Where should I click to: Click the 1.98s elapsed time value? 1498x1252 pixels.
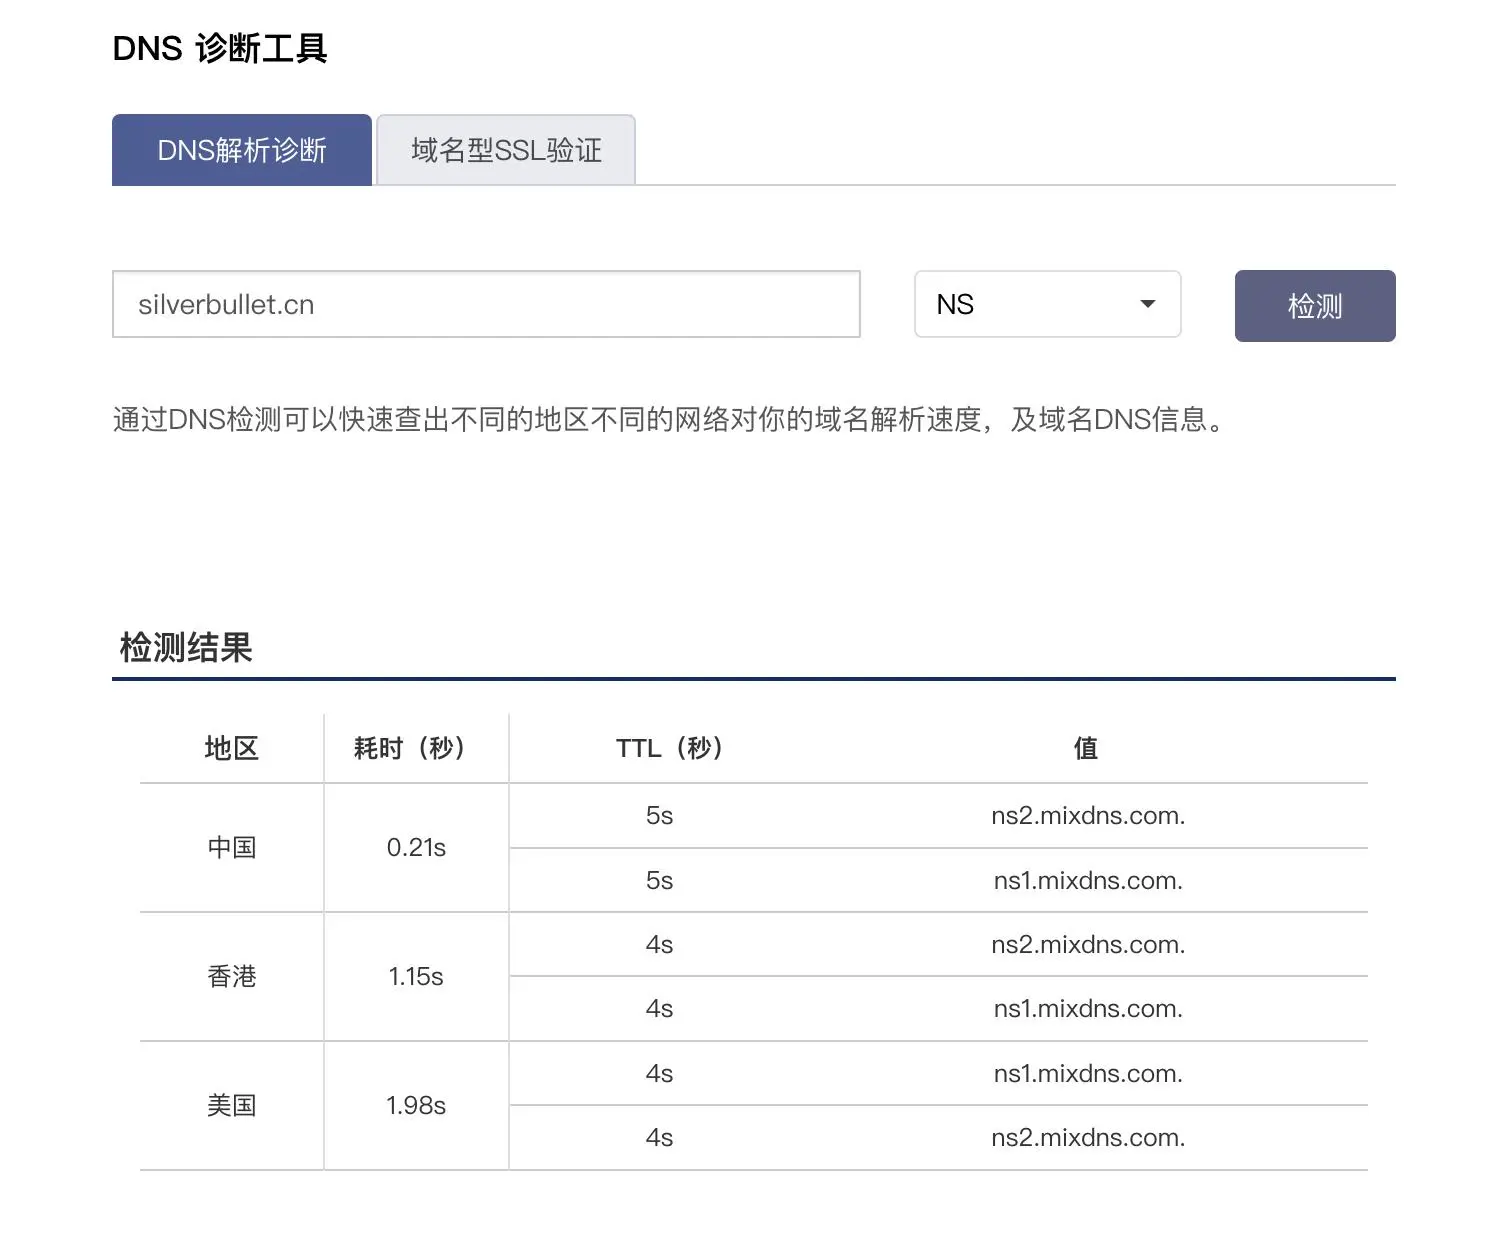tap(416, 1105)
